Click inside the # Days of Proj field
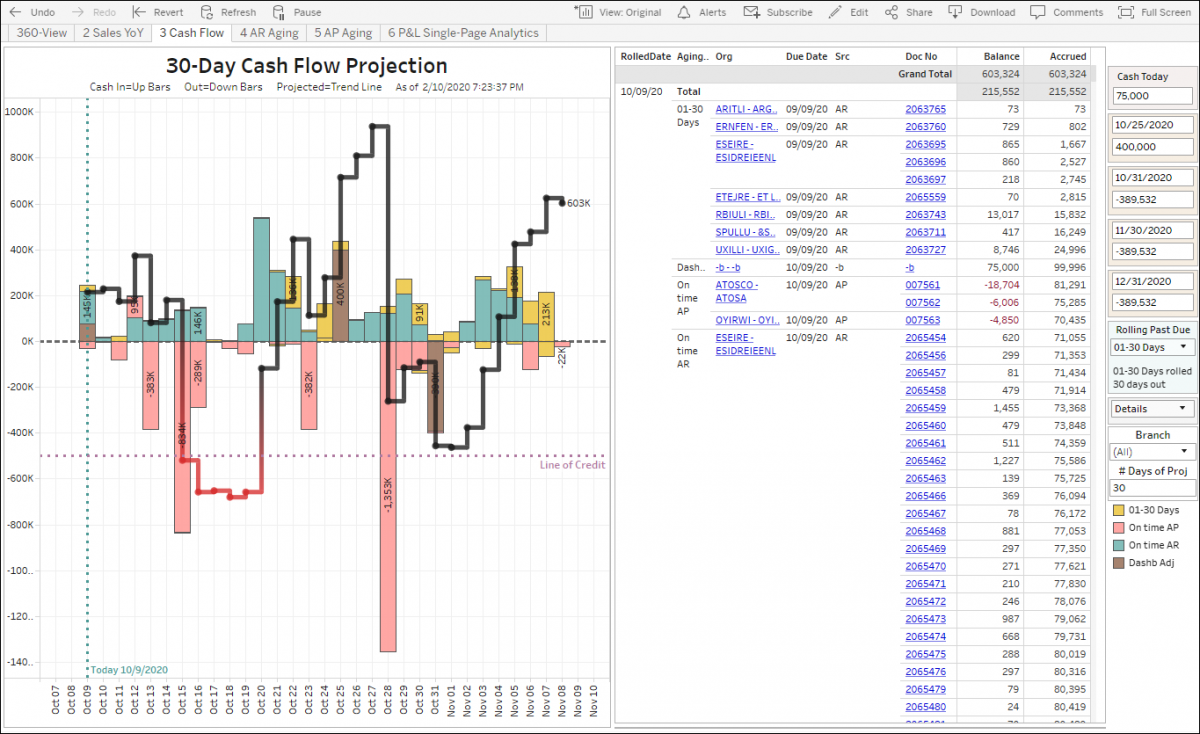This screenshot has height=734, width=1200. 1151,488
